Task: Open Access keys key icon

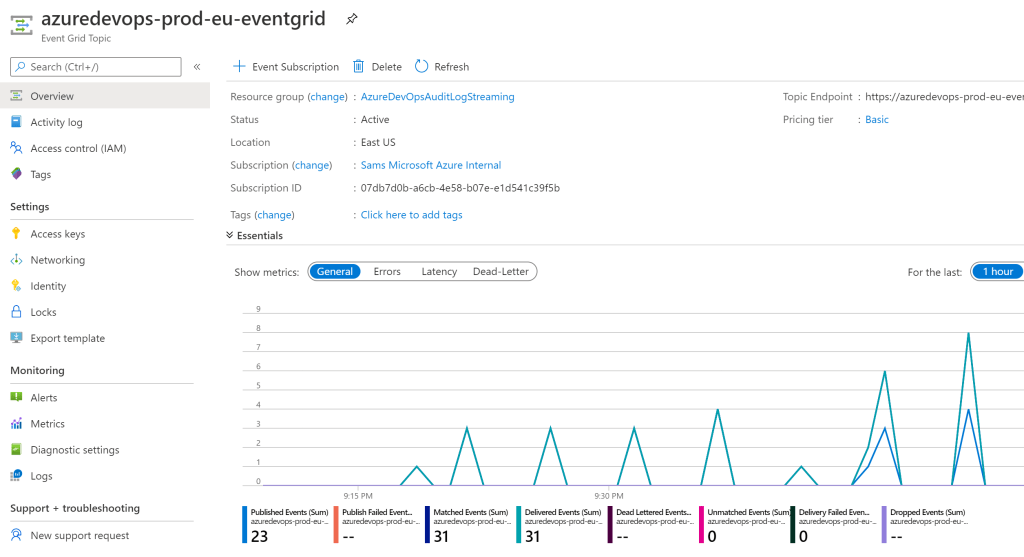Action: click(16, 234)
